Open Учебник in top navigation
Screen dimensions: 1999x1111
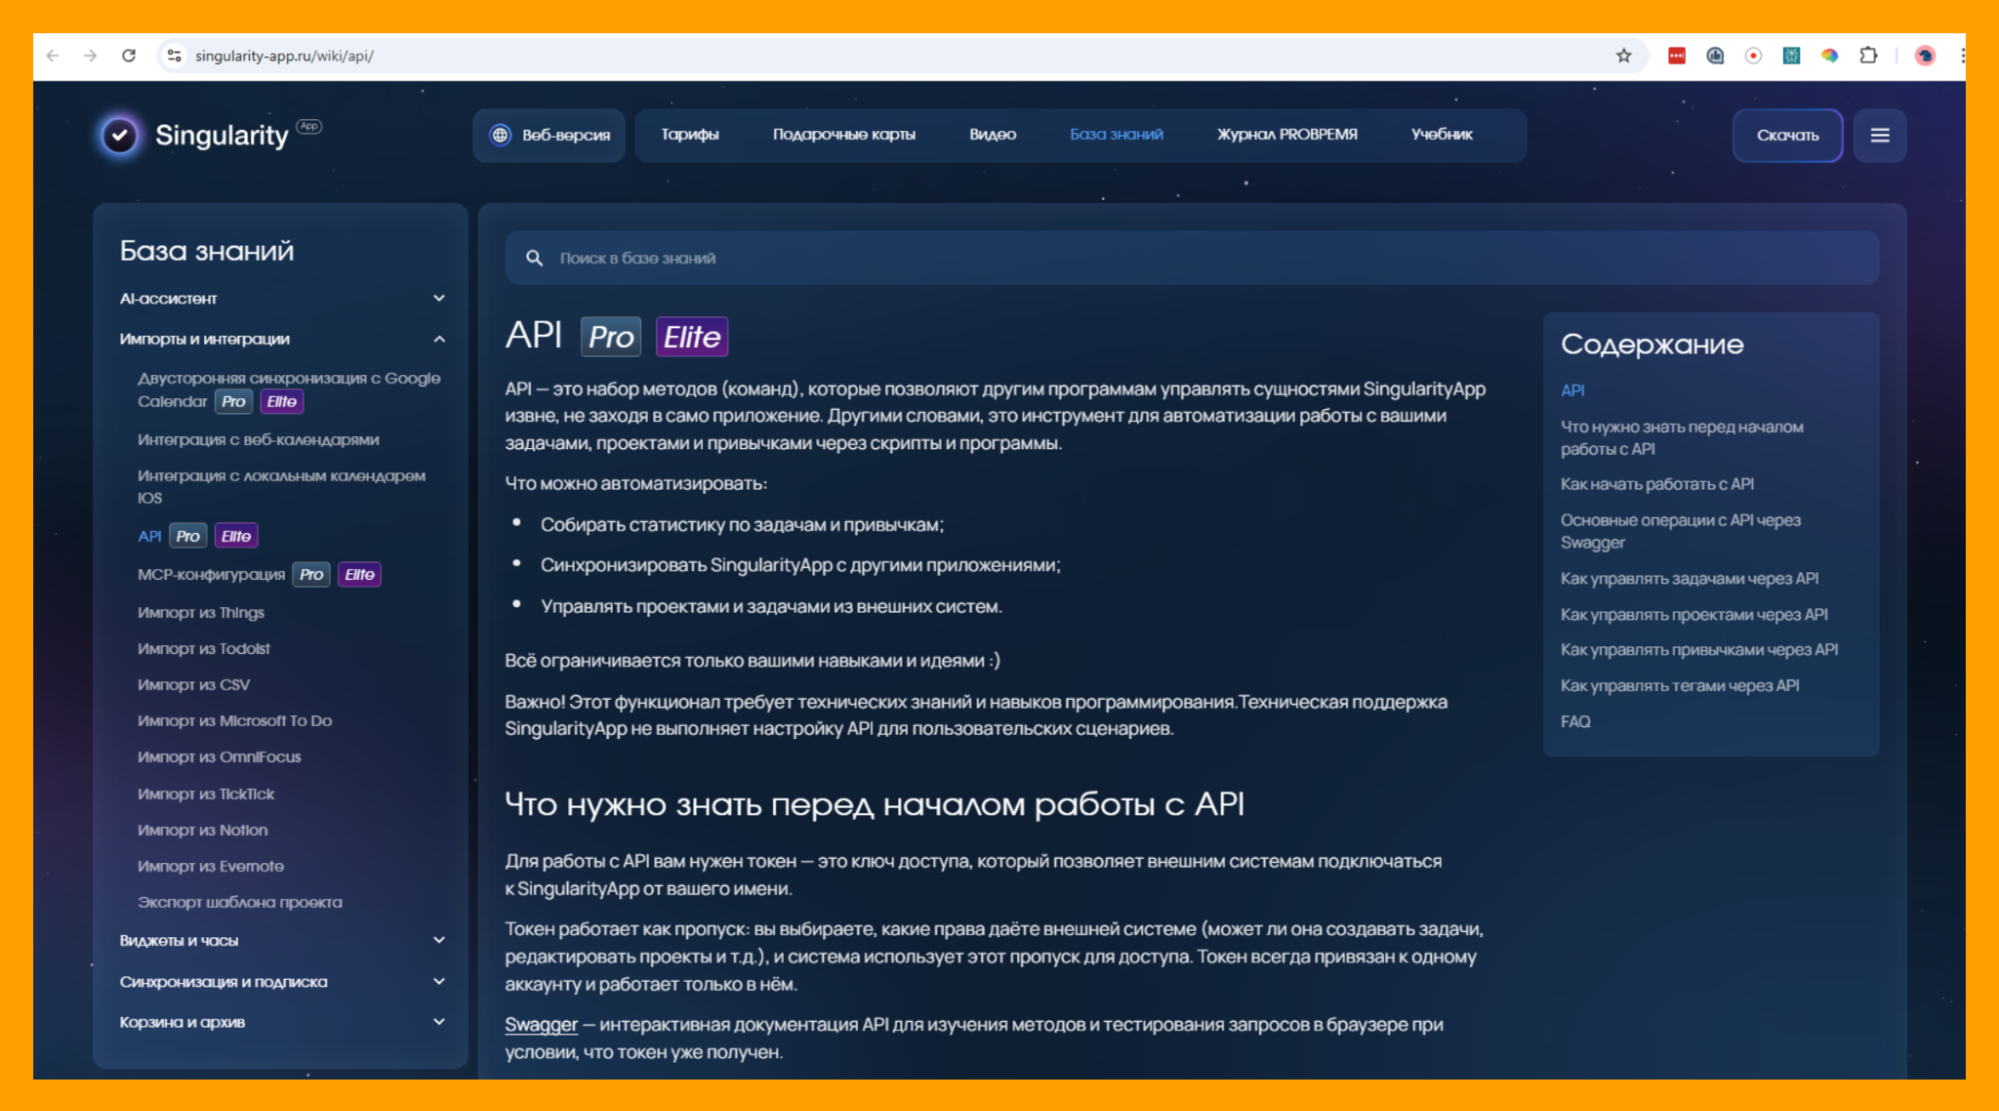coord(1441,135)
